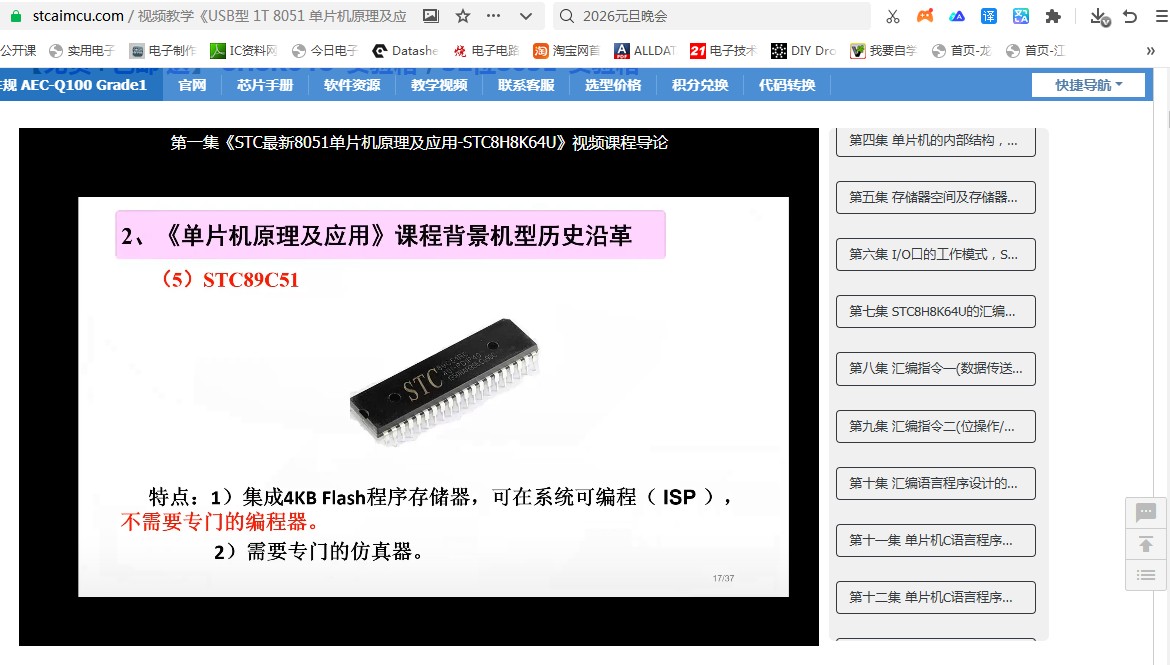
Task: Click the back-to-top arrow button
Action: click(1144, 544)
